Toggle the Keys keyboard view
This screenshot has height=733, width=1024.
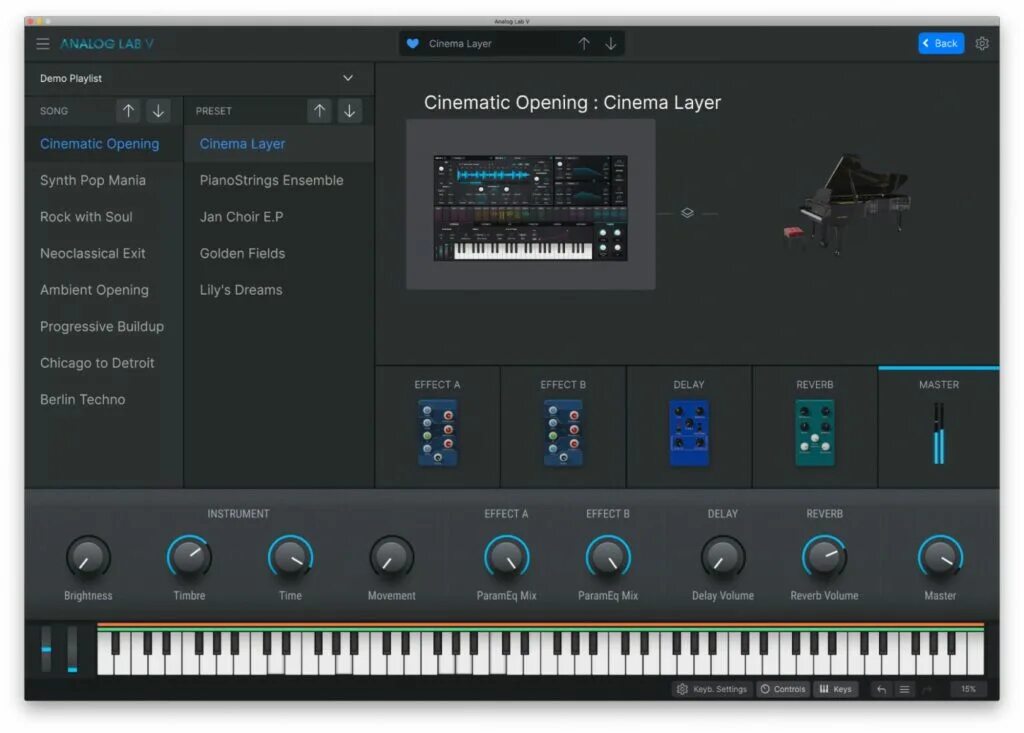(836, 689)
